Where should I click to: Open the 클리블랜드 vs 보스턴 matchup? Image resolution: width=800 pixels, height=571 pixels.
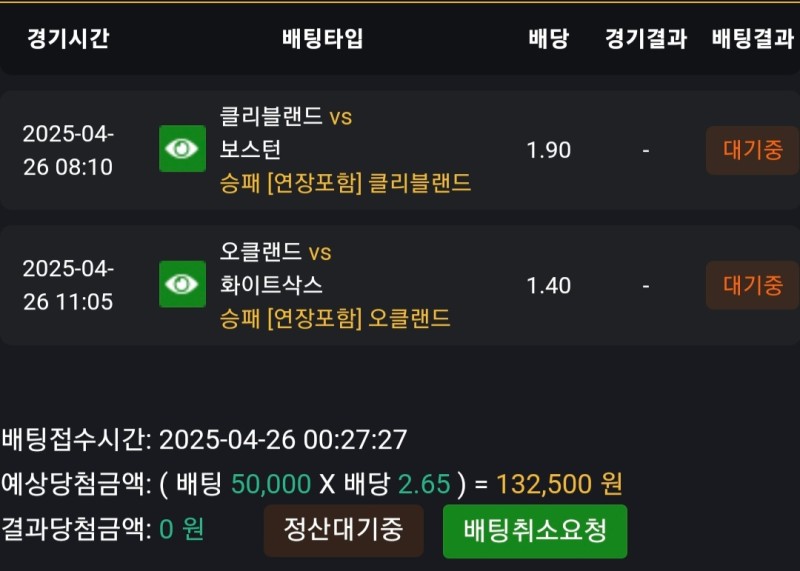286,133
